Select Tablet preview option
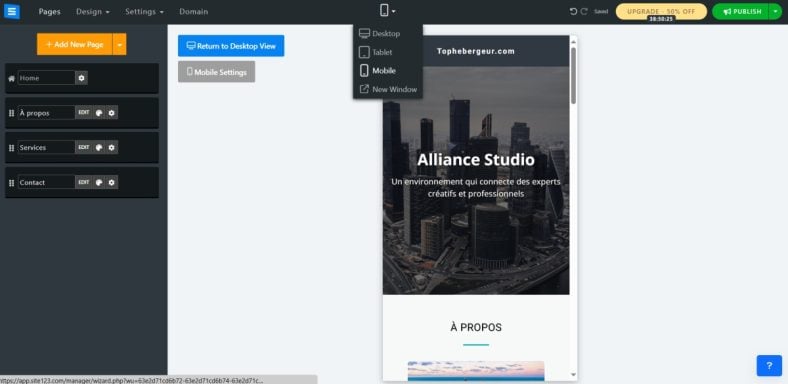 click(376, 52)
